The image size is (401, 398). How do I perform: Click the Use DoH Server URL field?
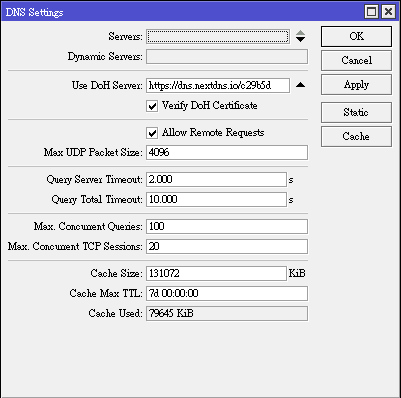click(x=218, y=86)
